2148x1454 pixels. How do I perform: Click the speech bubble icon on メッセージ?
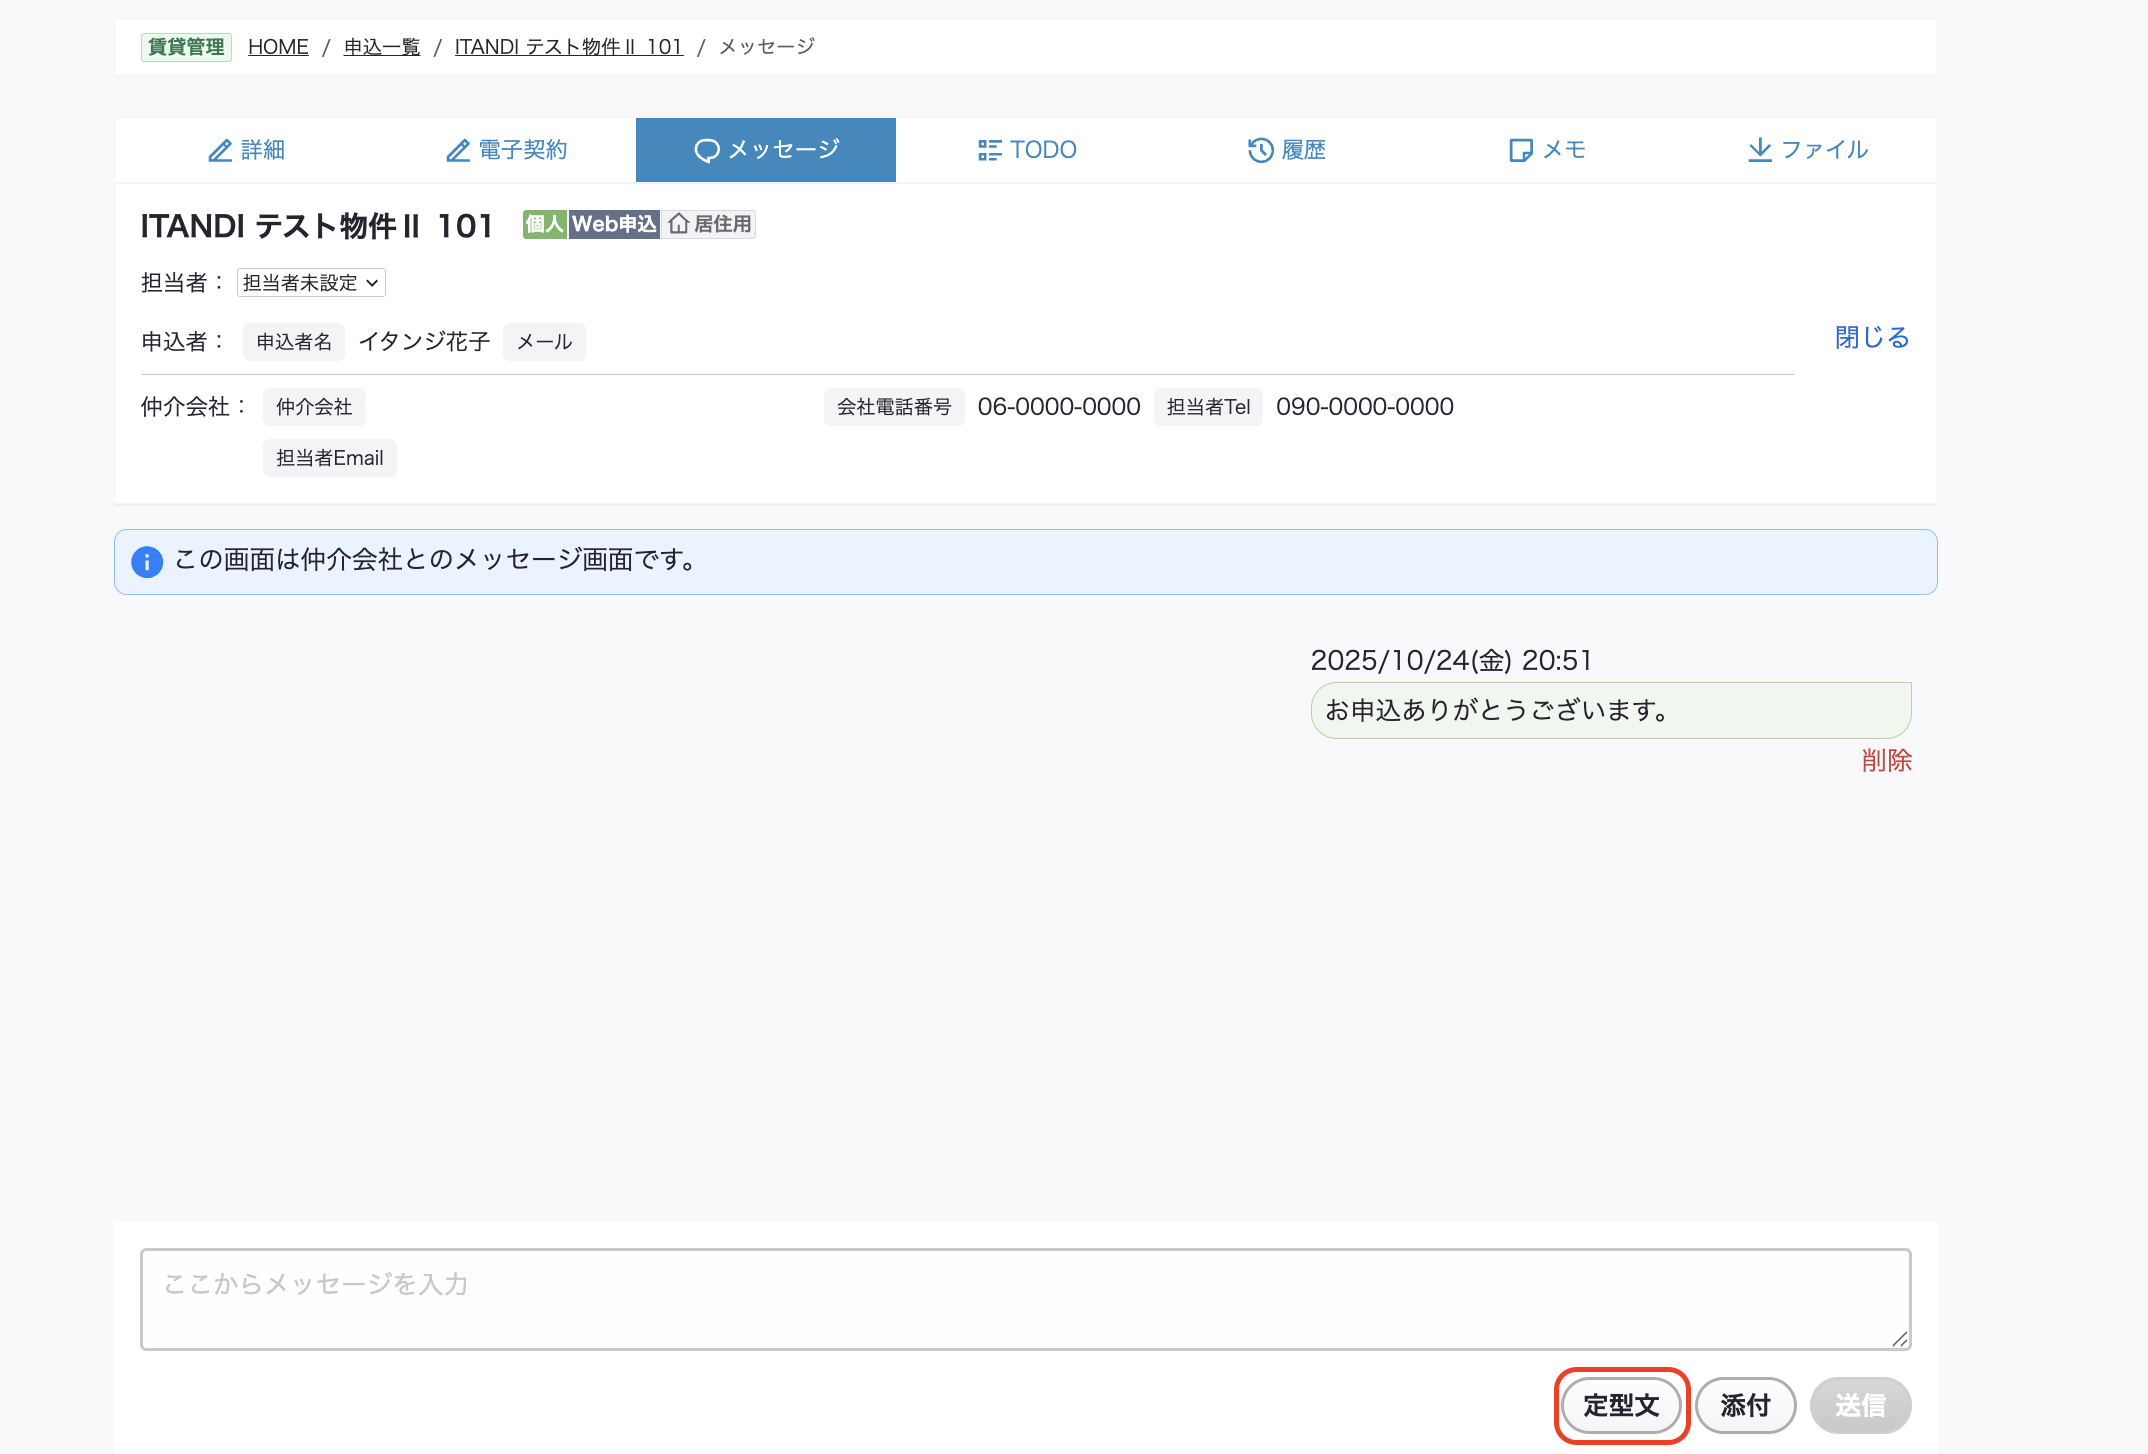[x=707, y=151]
